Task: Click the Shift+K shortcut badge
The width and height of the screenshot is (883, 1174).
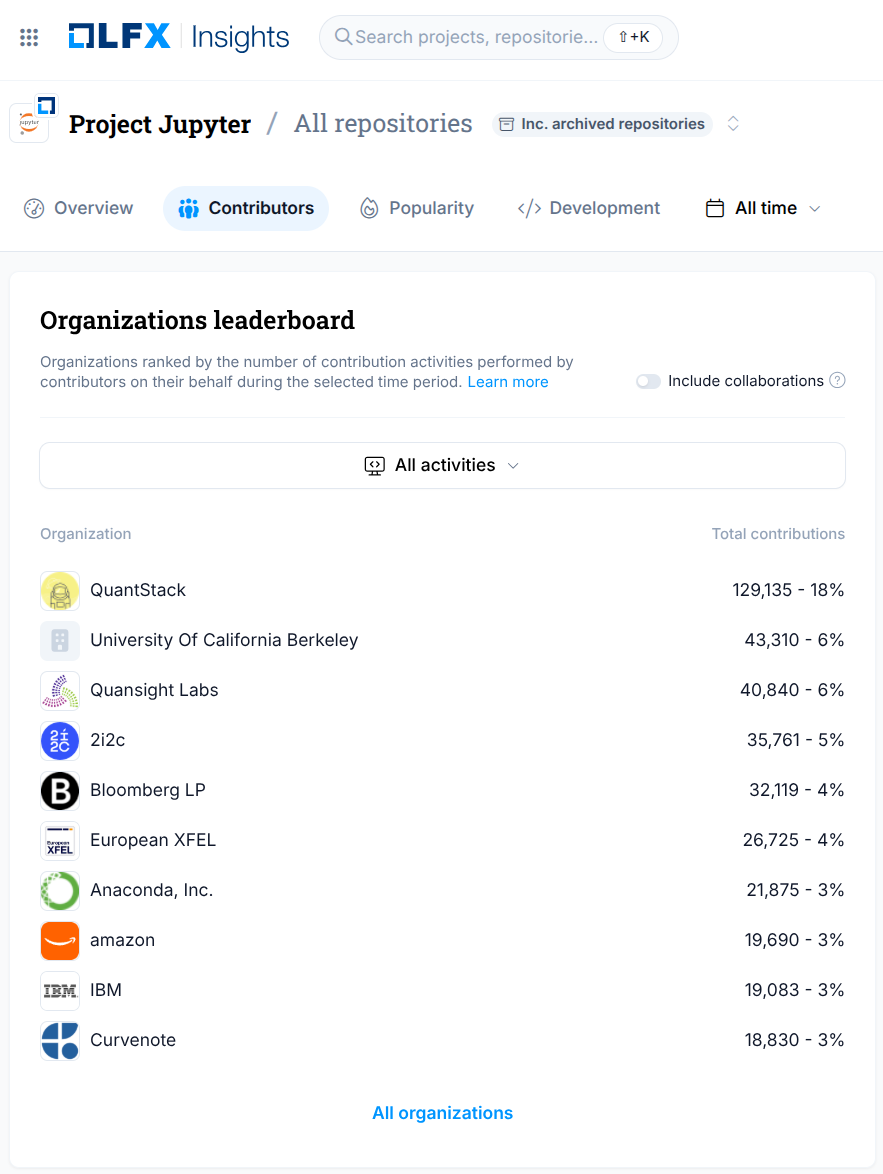Action: [x=633, y=37]
